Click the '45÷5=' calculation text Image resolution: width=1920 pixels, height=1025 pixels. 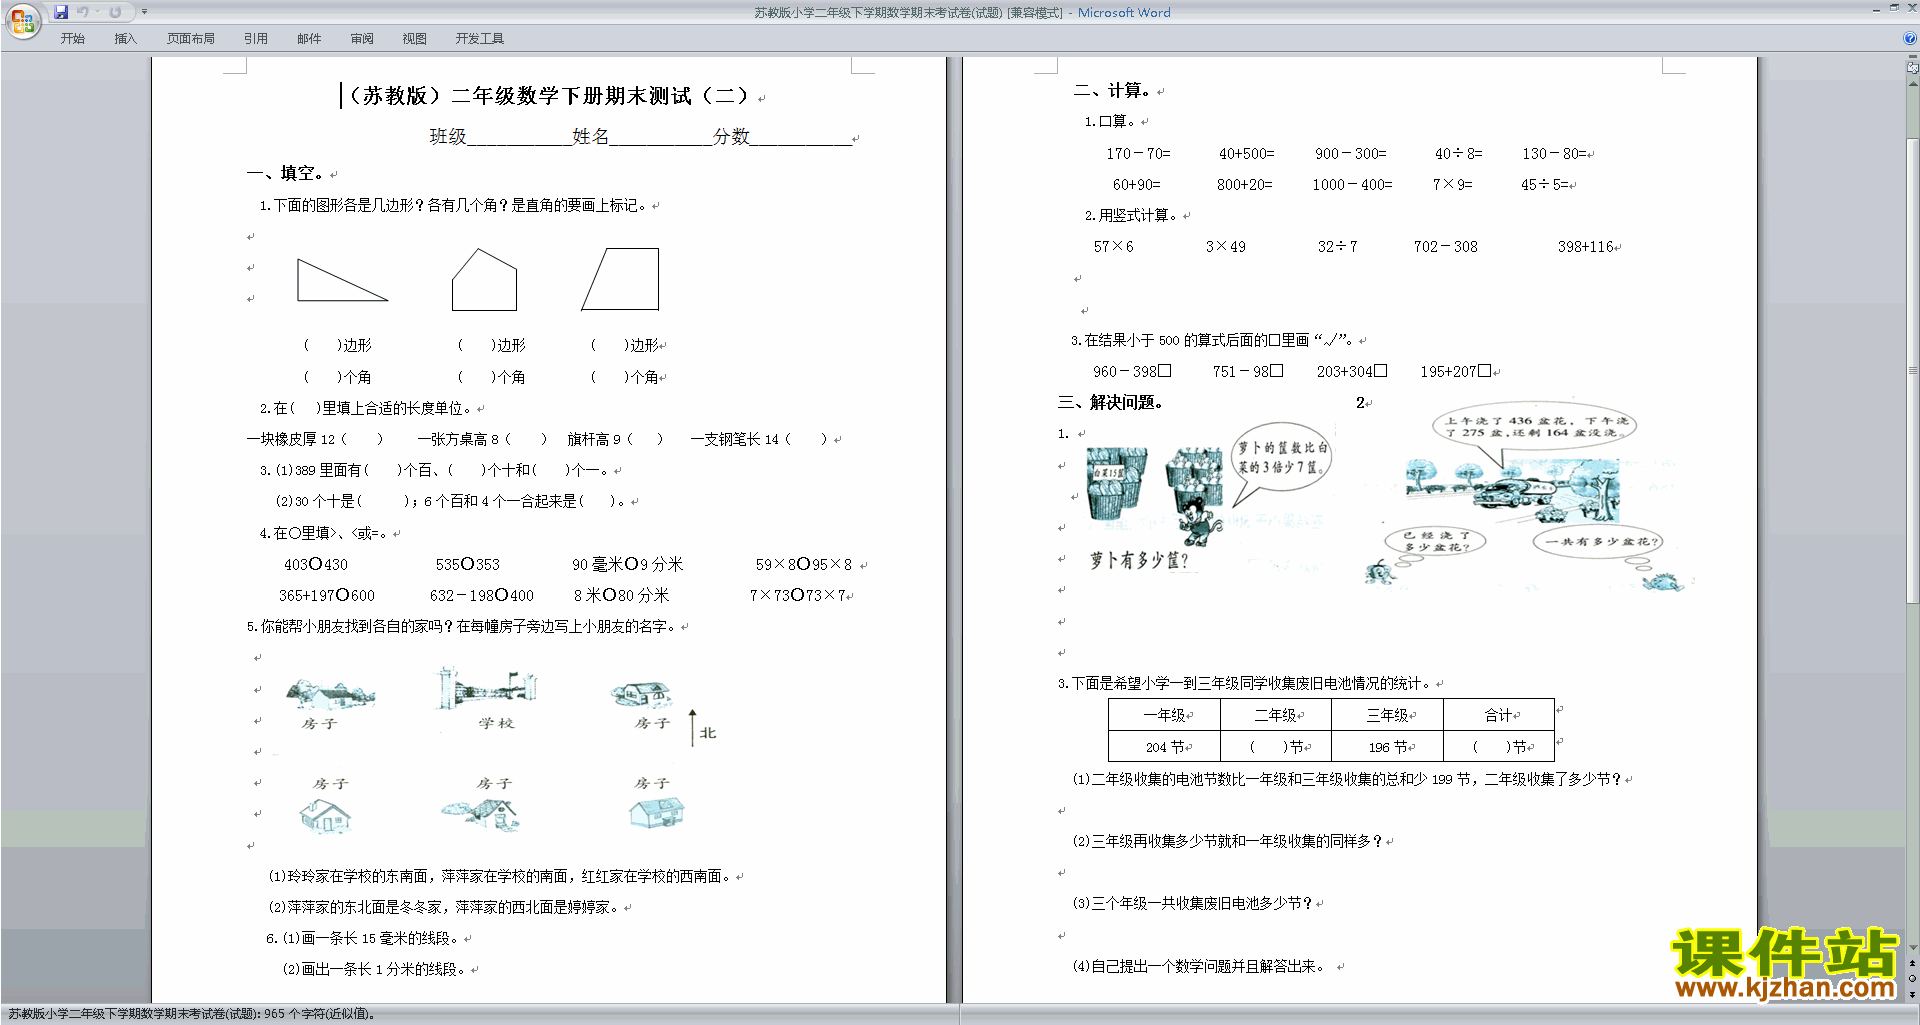click(x=1545, y=185)
